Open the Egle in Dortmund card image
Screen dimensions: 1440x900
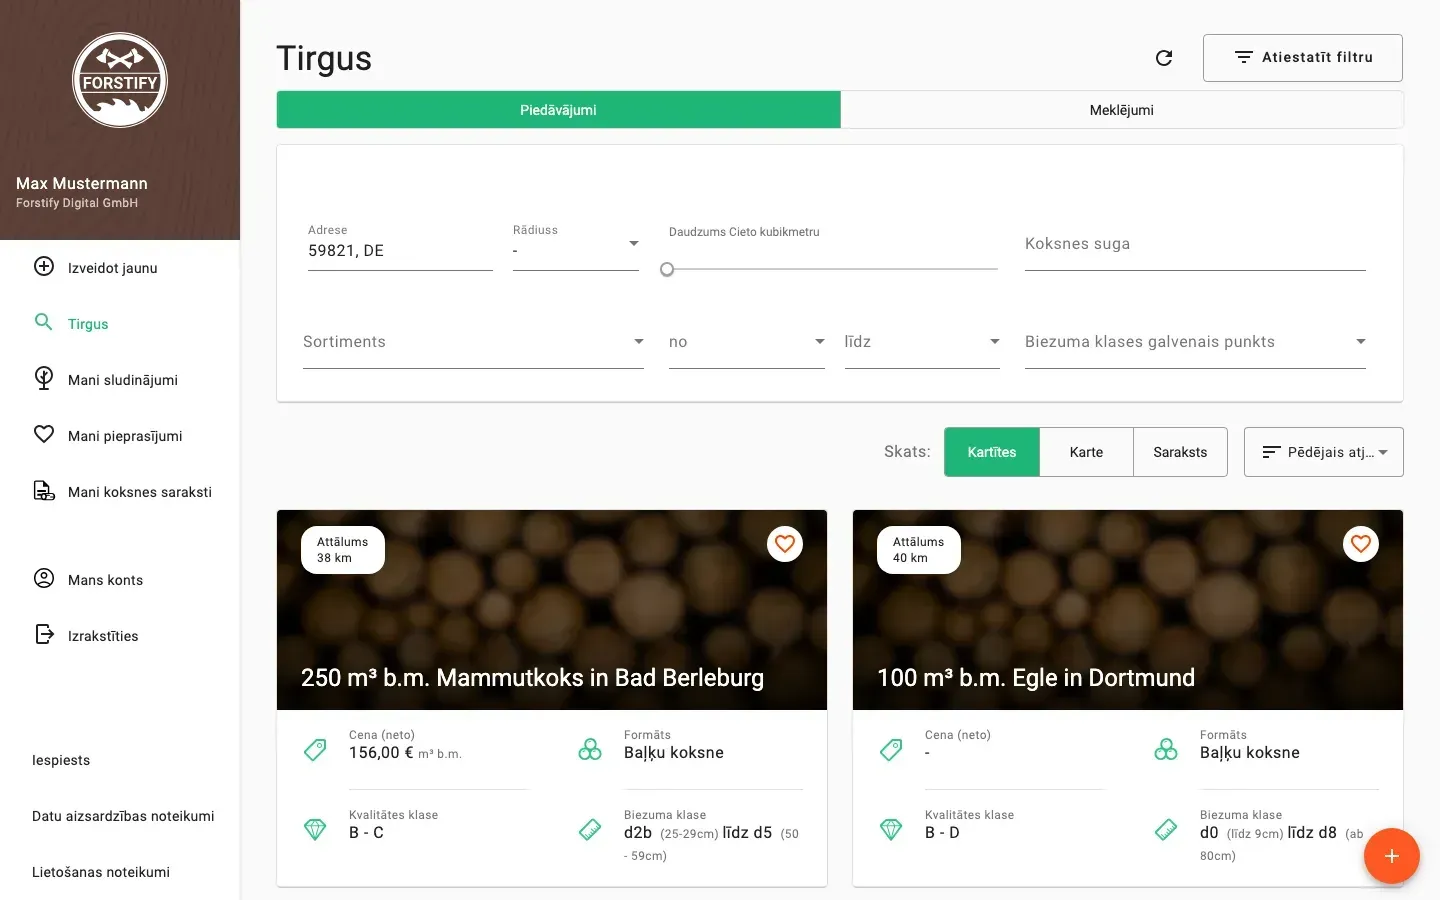(1128, 610)
